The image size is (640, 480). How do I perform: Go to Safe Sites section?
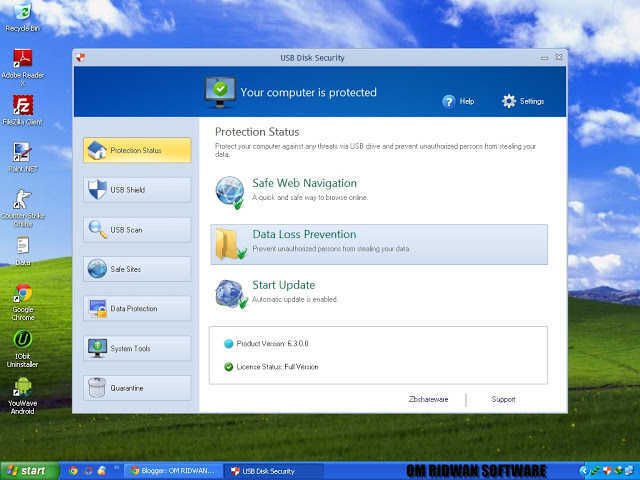click(137, 269)
